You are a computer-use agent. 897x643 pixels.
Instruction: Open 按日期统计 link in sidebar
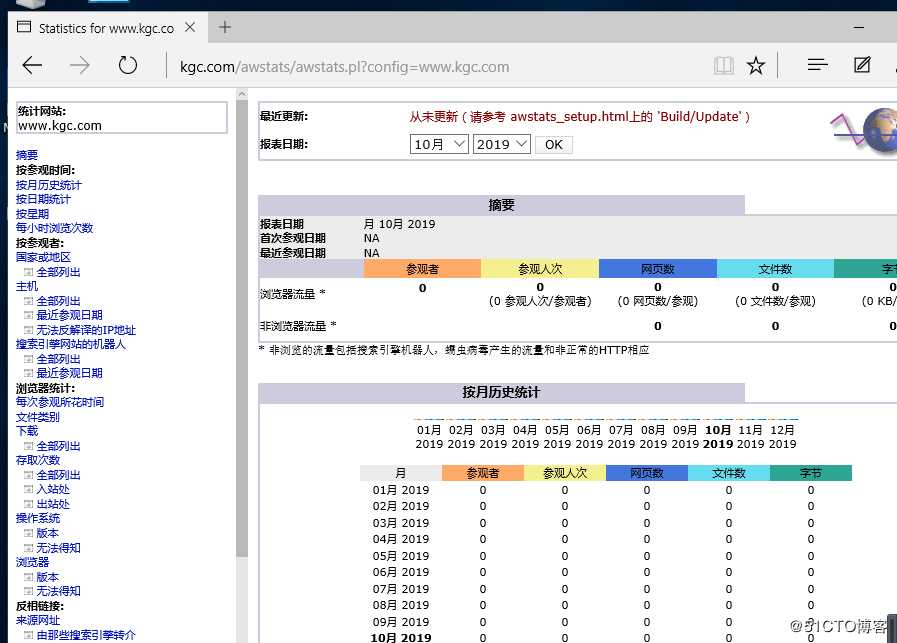(43, 199)
